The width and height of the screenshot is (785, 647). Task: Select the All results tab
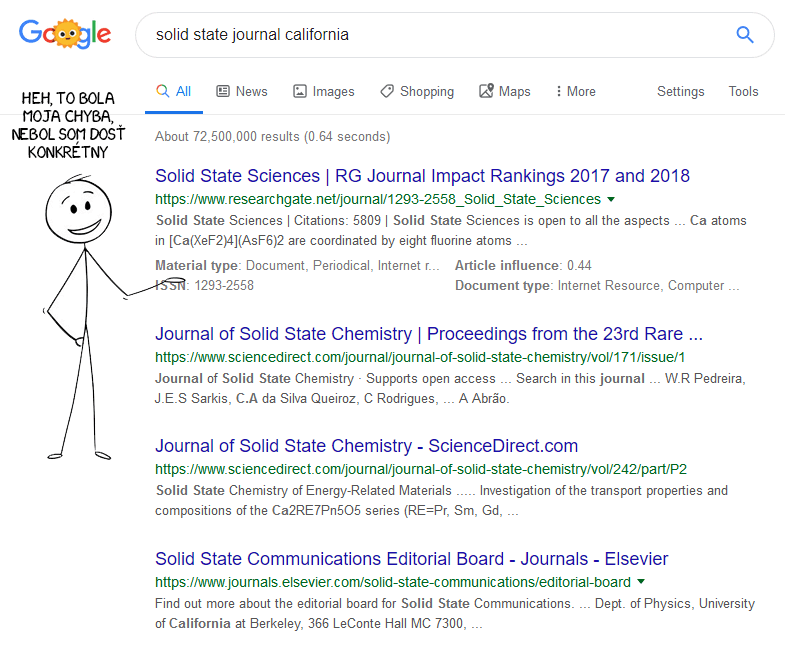click(173, 91)
